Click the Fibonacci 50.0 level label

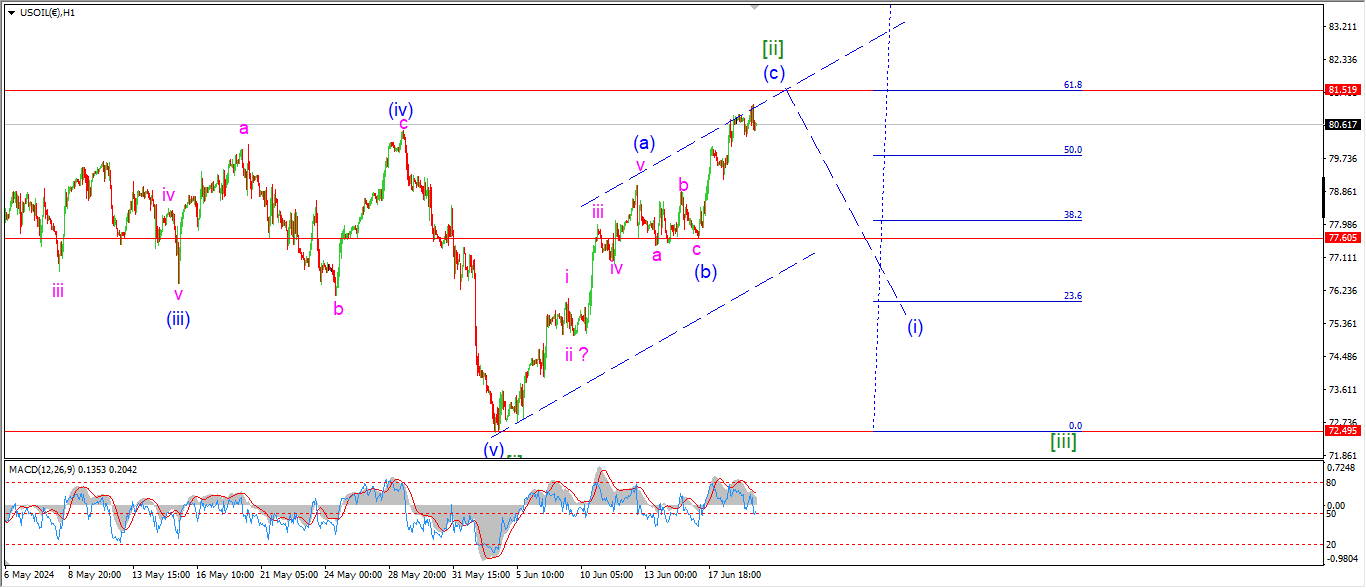coord(1072,150)
